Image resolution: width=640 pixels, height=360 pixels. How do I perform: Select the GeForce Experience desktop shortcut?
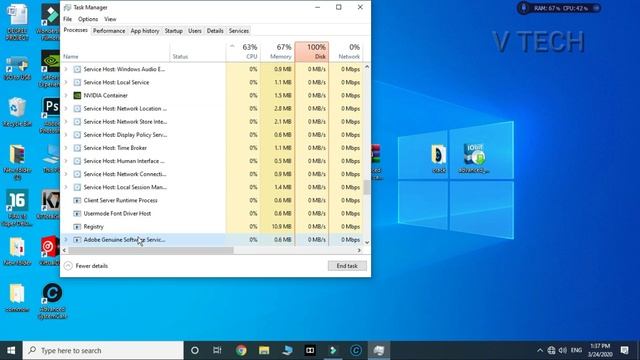tap(51, 69)
